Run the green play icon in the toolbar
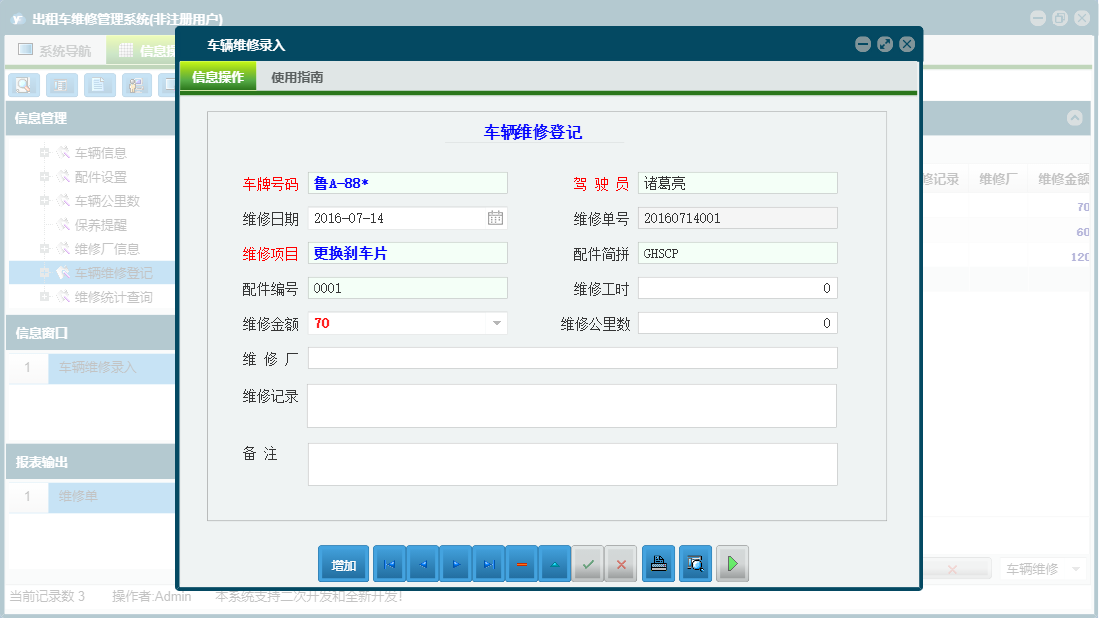This screenshot has height=618, width=1099. pos(731,563)
